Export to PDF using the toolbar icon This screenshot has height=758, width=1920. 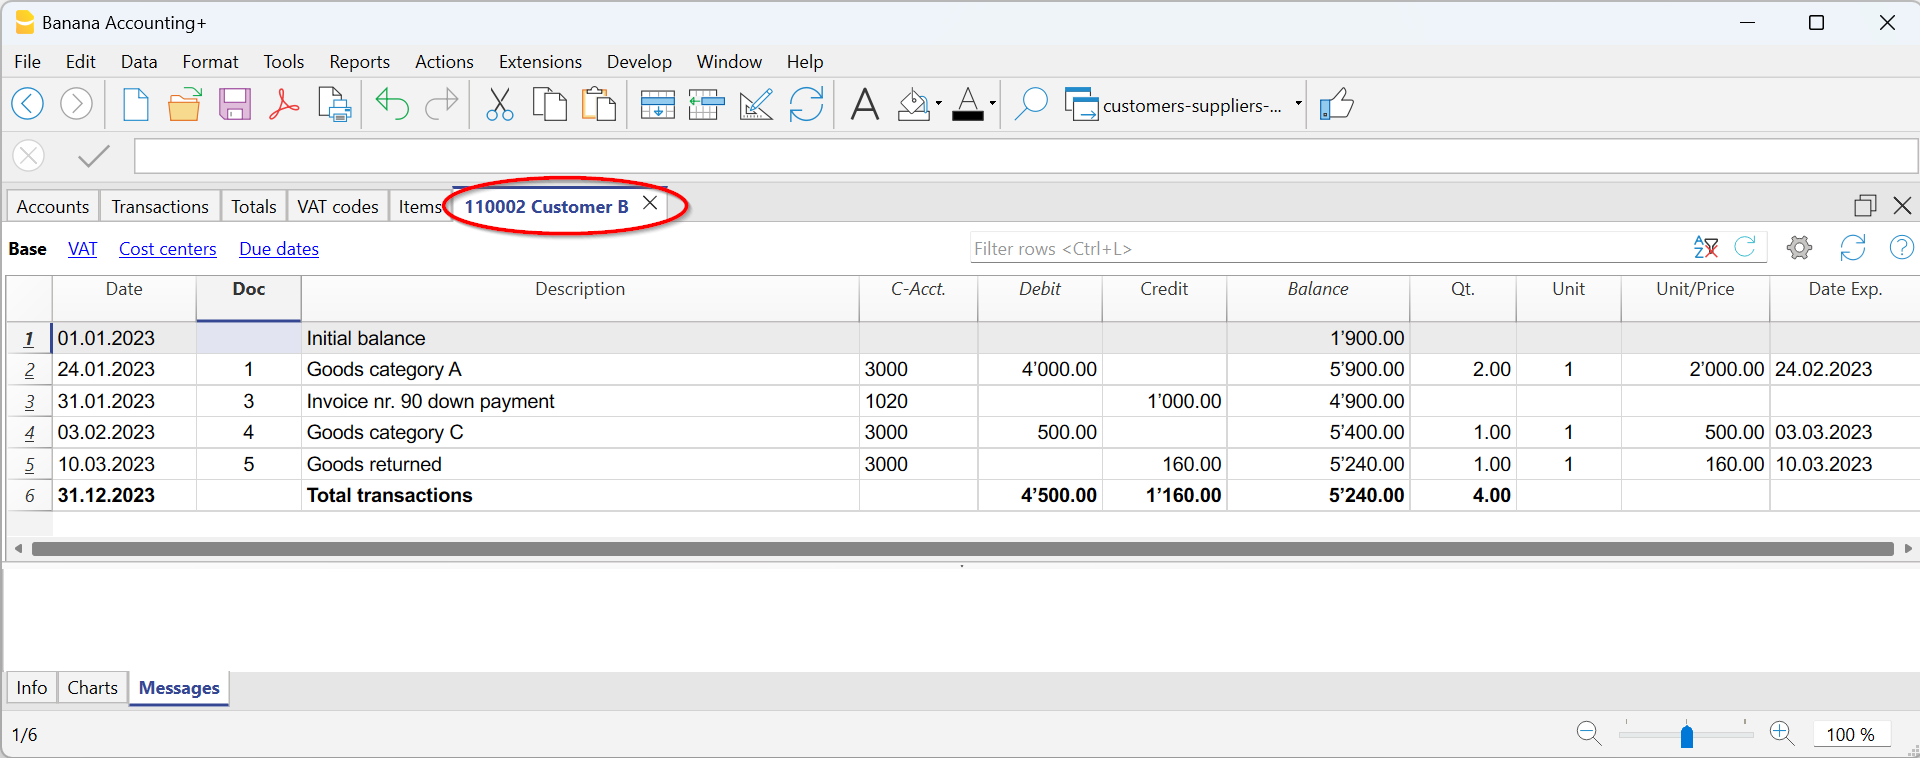(x=284, y=104)
